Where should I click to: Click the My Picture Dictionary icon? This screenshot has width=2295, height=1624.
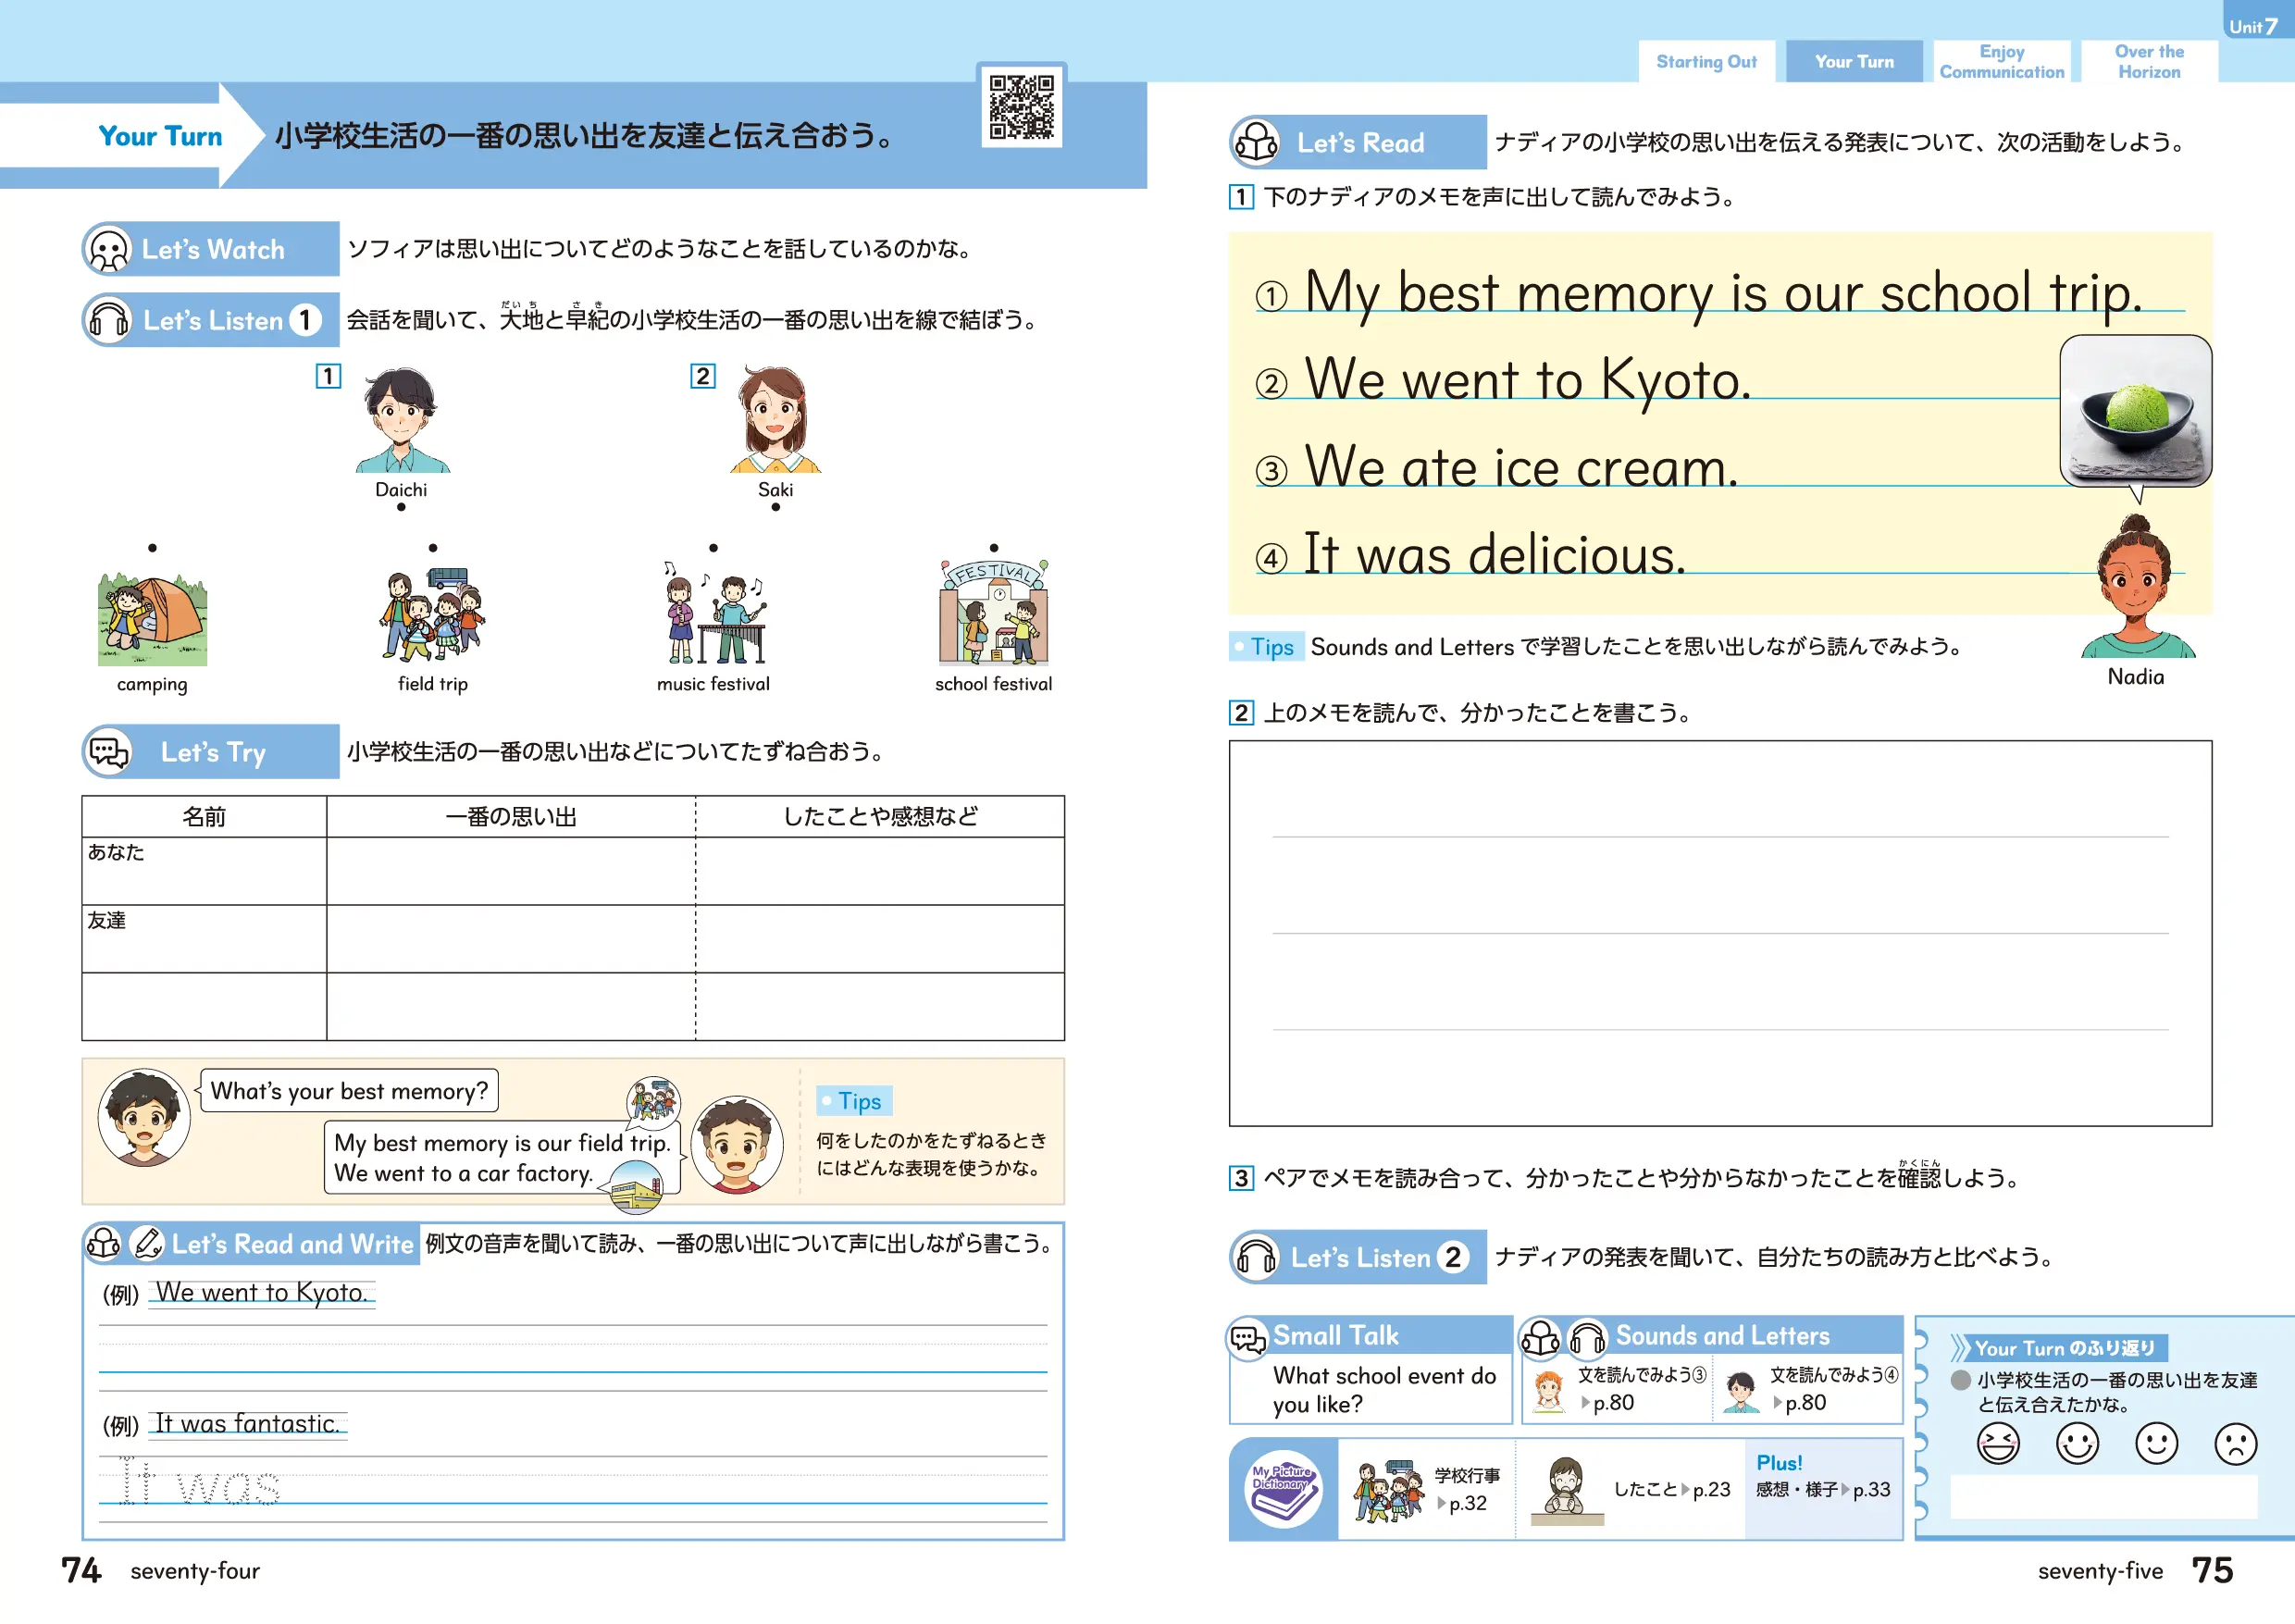pyautogui.click(x=1283, y=1489)
